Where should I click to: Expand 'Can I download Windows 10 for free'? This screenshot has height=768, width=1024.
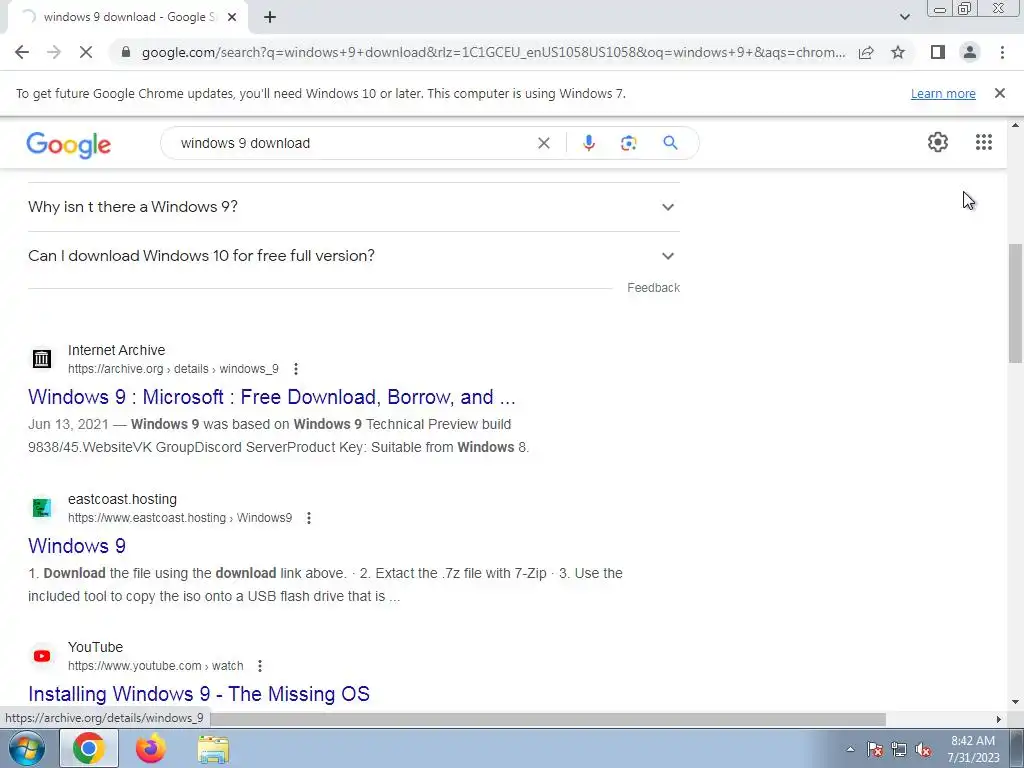[x=353, y=255]
